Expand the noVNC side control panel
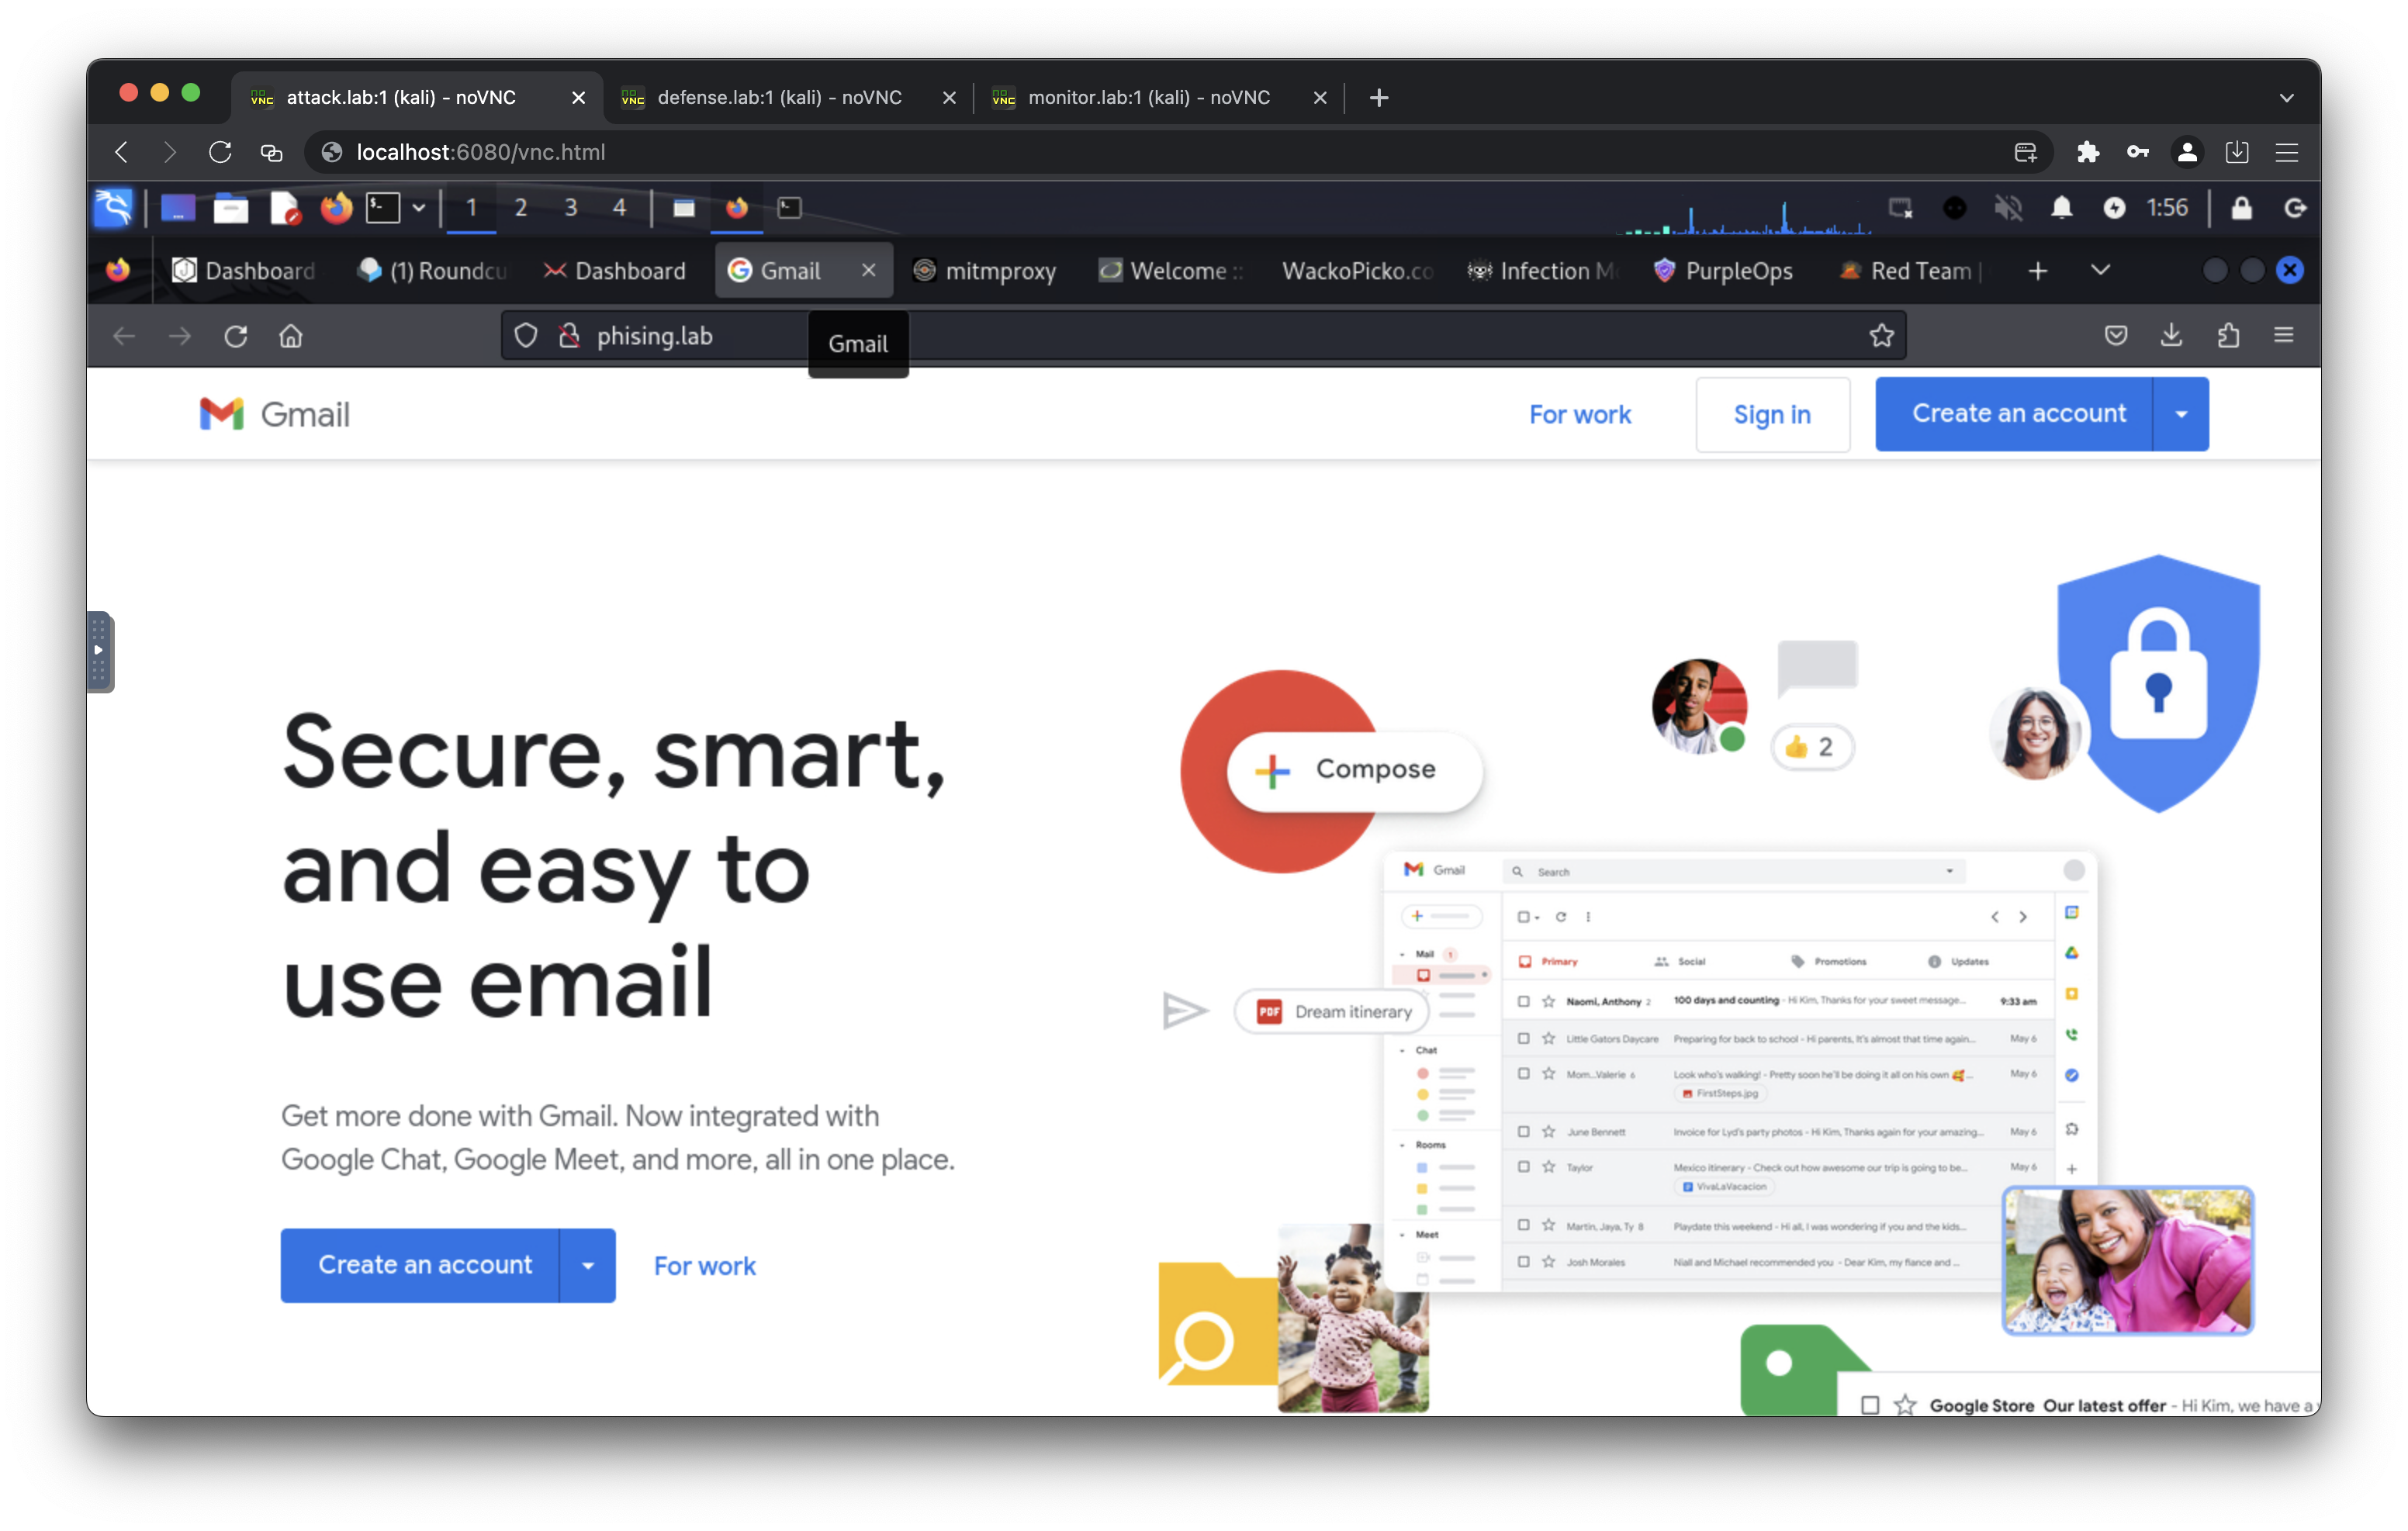This screenshot has width=2408, height=1531. coord(99,651)
